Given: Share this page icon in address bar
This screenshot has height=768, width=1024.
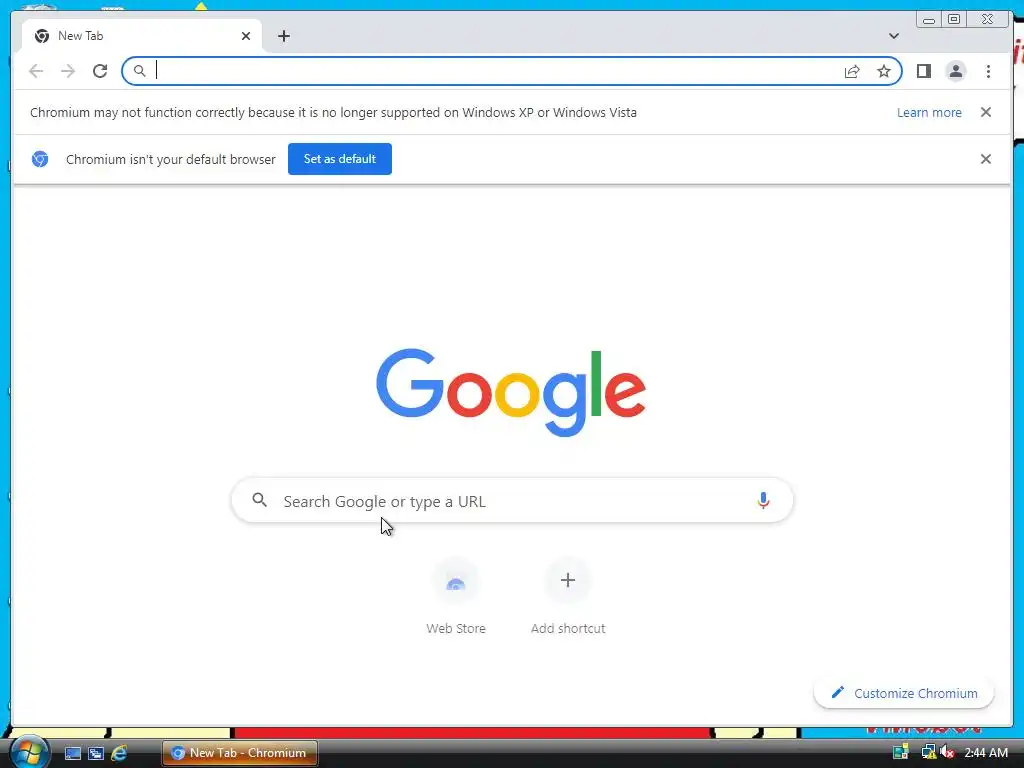Looking at the screenshot, I should [x=852, y=71].
